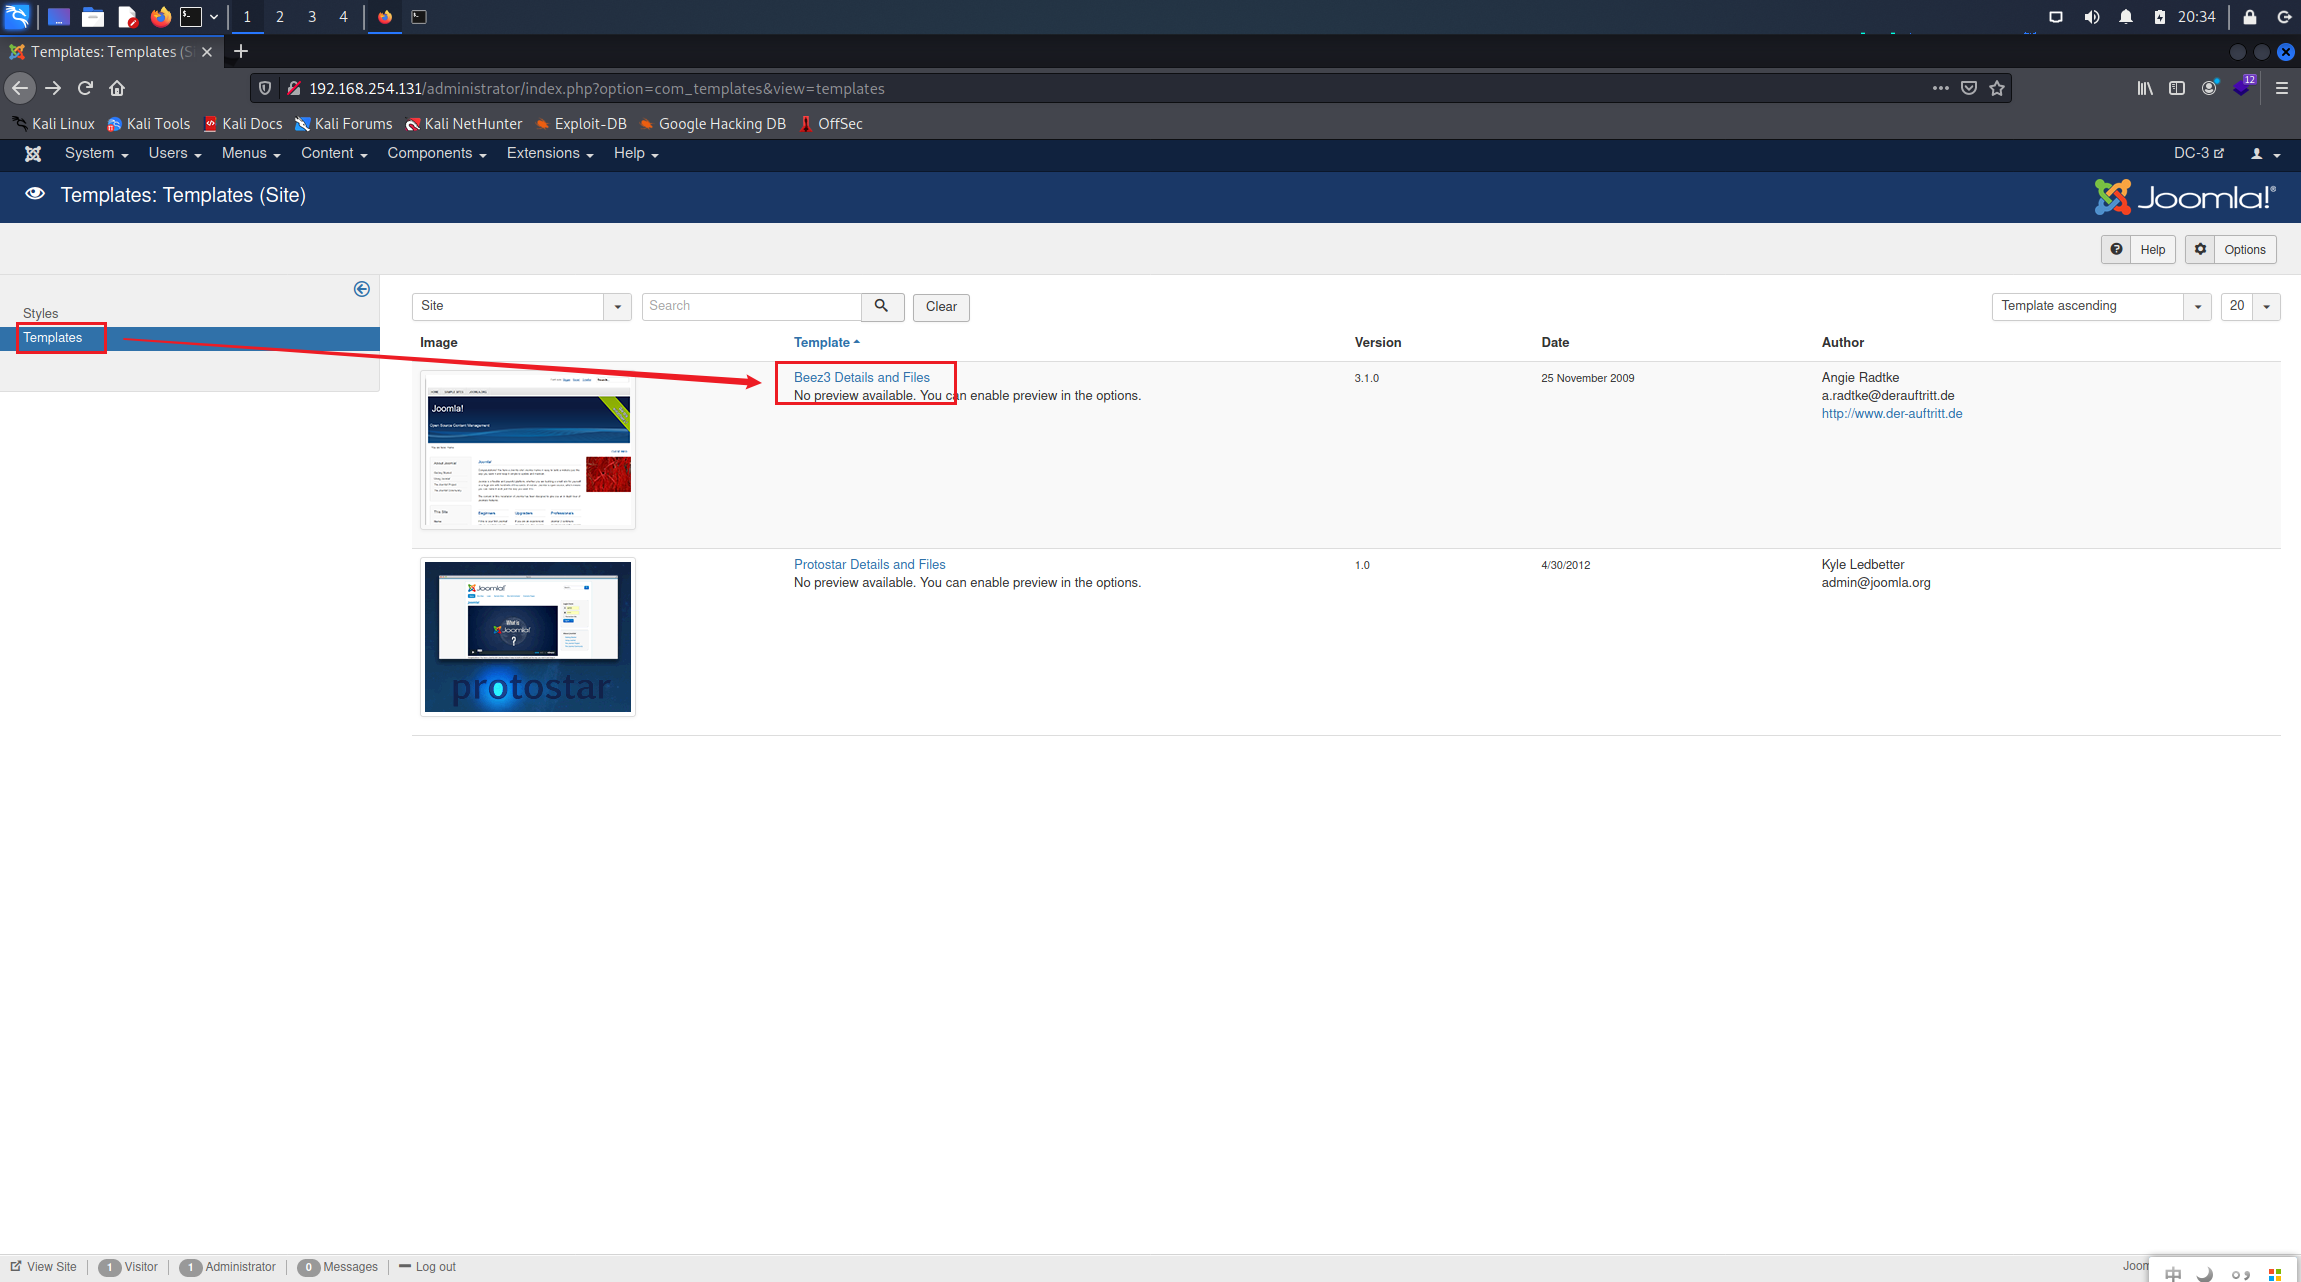Screen dimensions: 2301x1282
Task: Click the Joomla logo icon in the menu bar
Action: click(33, 153)
